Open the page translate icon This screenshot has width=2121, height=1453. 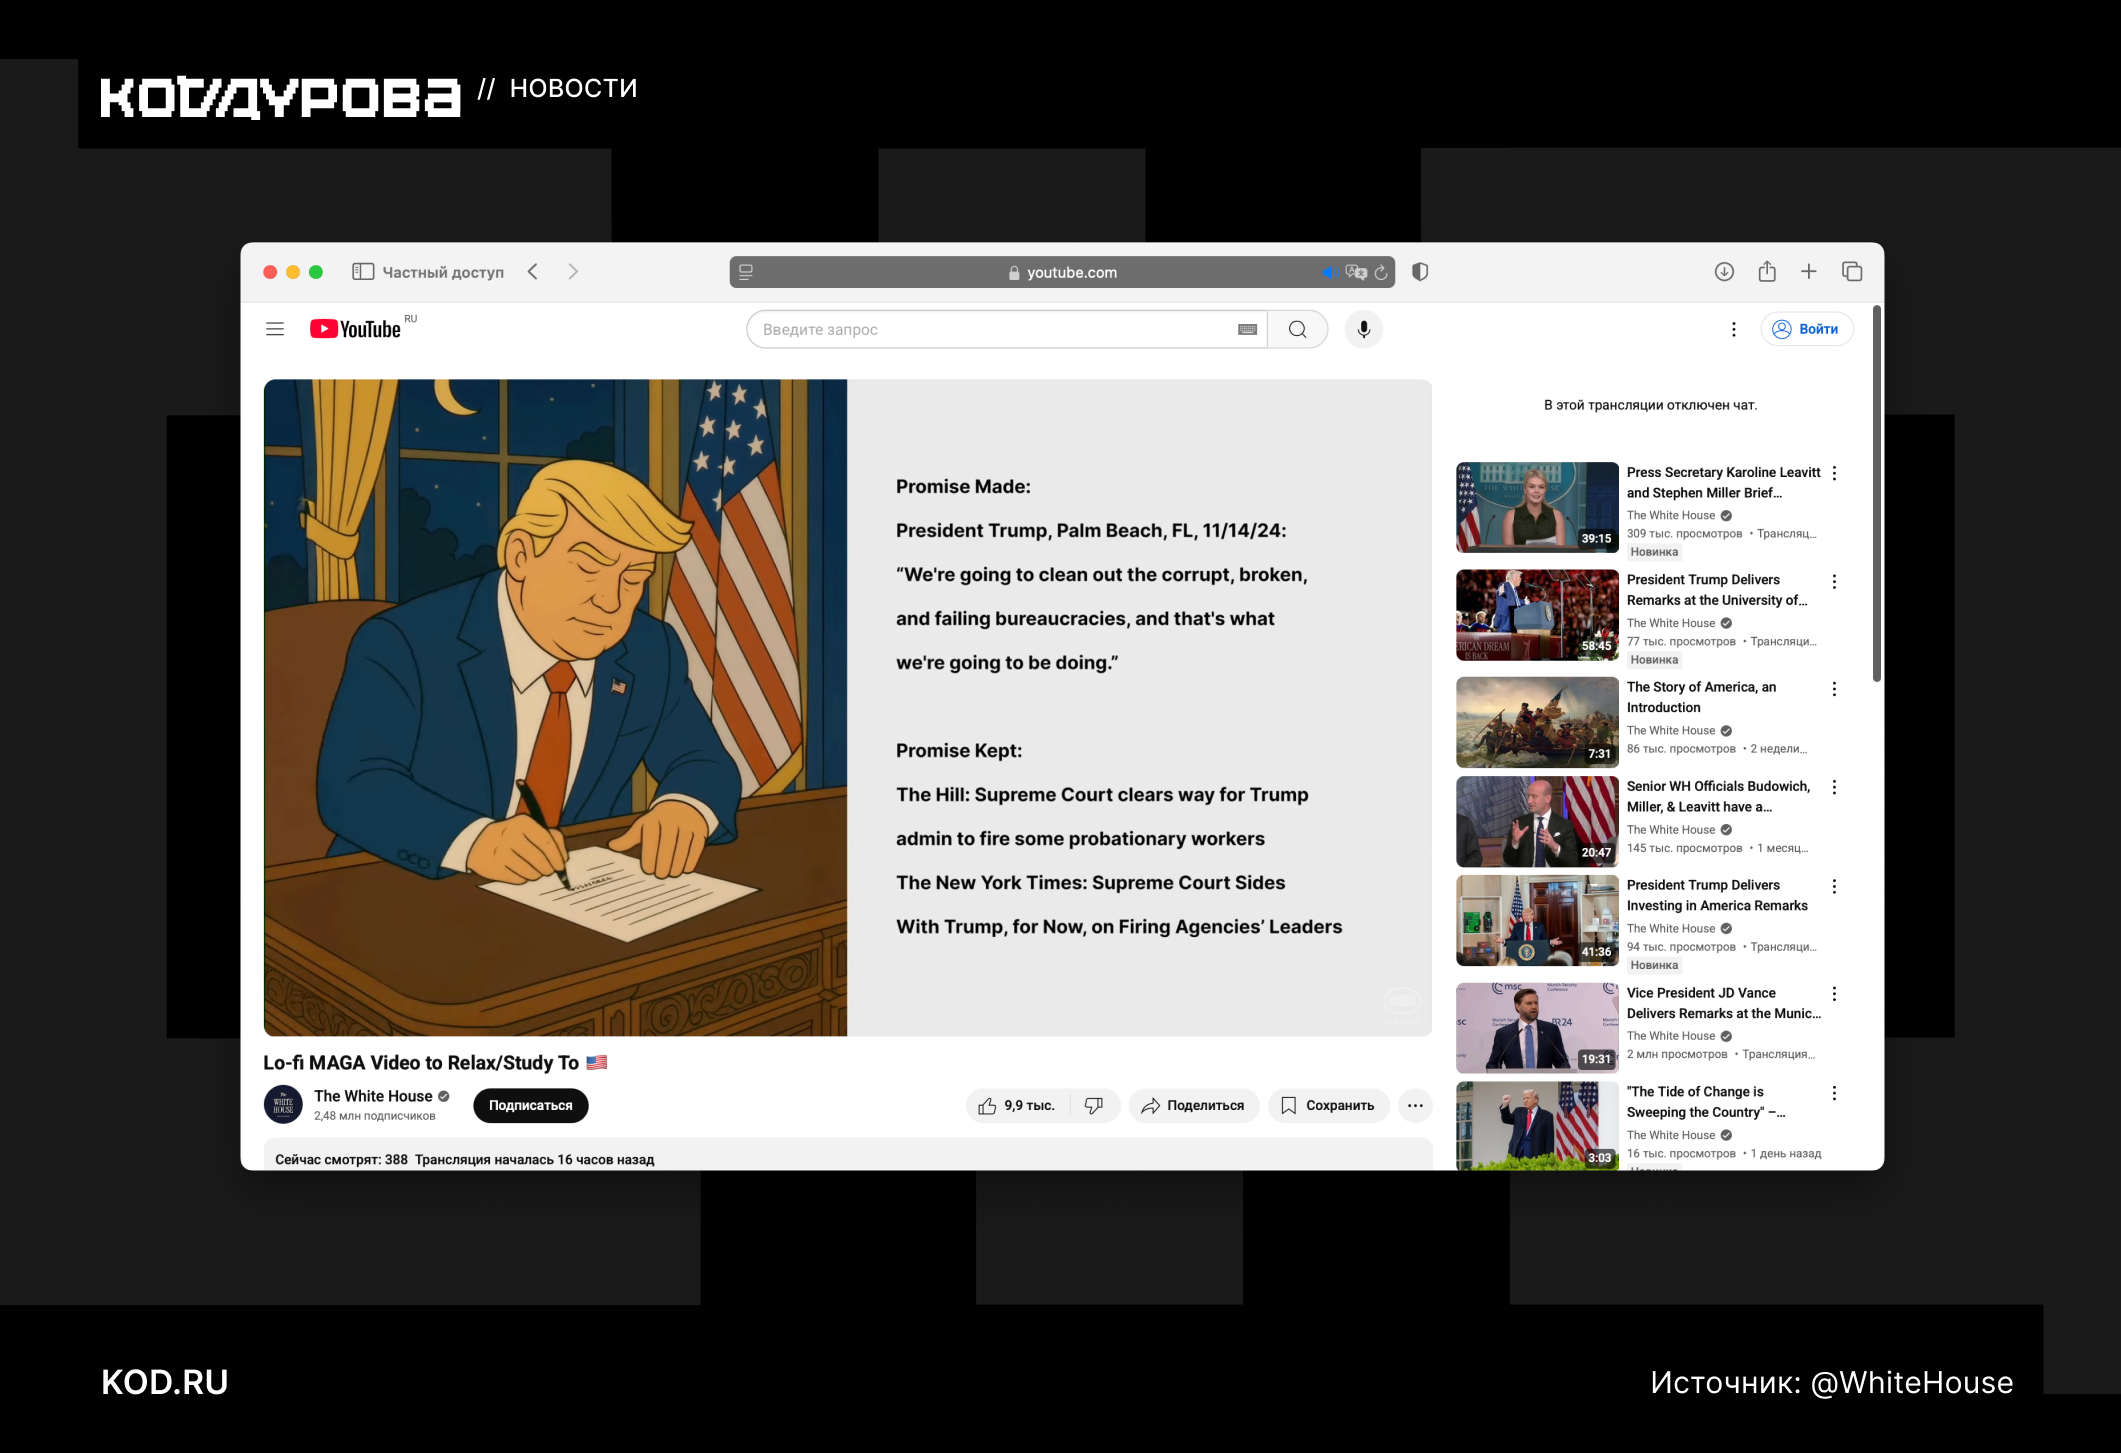(x=1356, y=272)
